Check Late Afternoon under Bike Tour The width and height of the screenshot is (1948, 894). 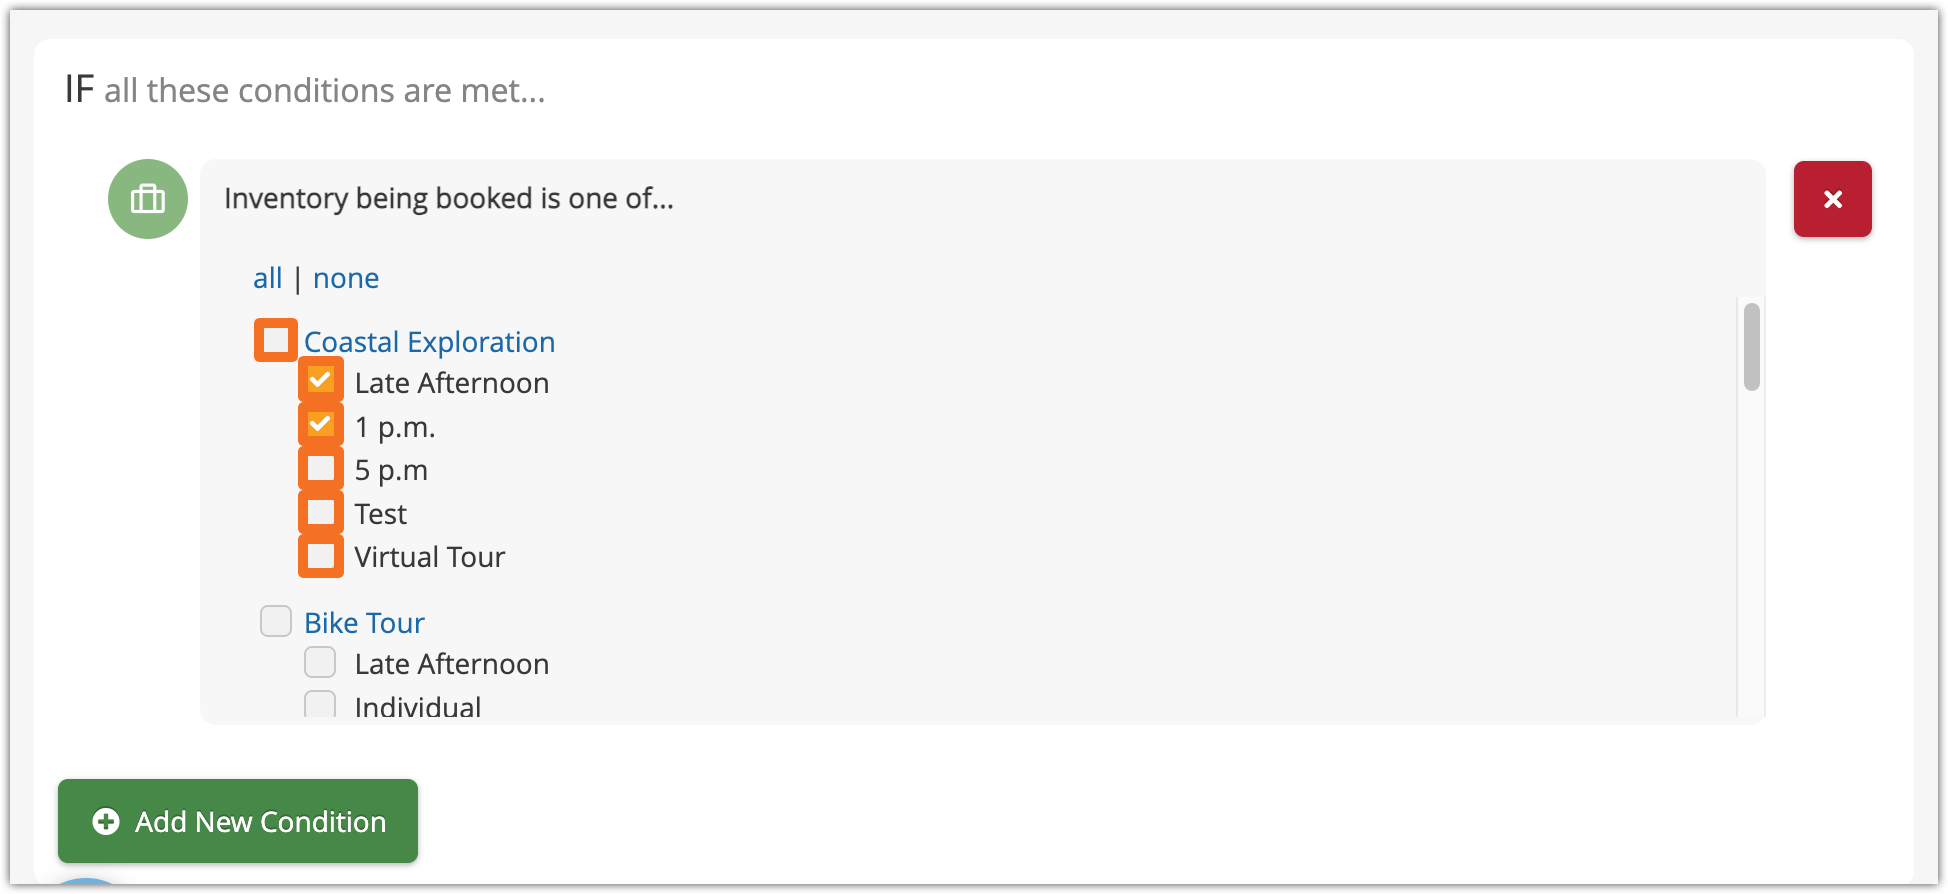pyautogui.click(x=320, y=662)
